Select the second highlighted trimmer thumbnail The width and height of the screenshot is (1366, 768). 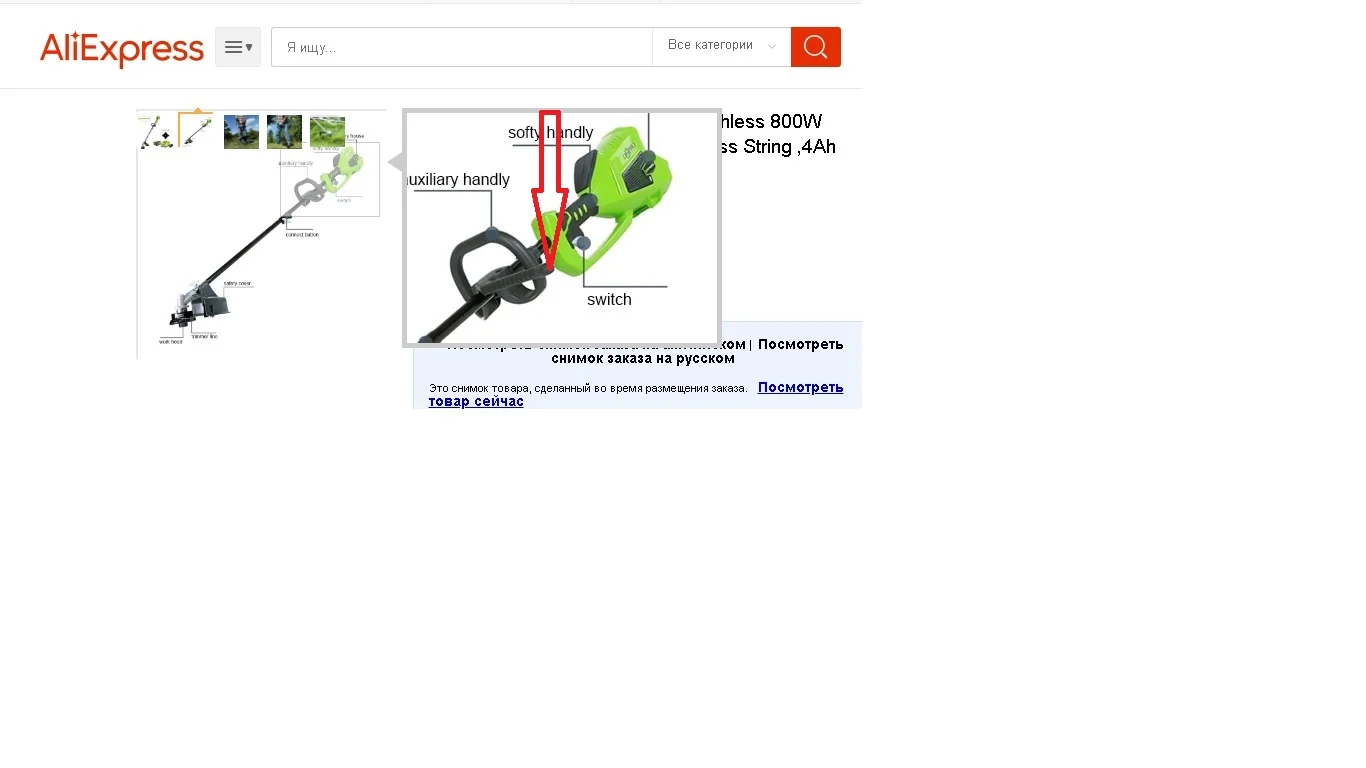pyautogui.click(x=197, y=130)
